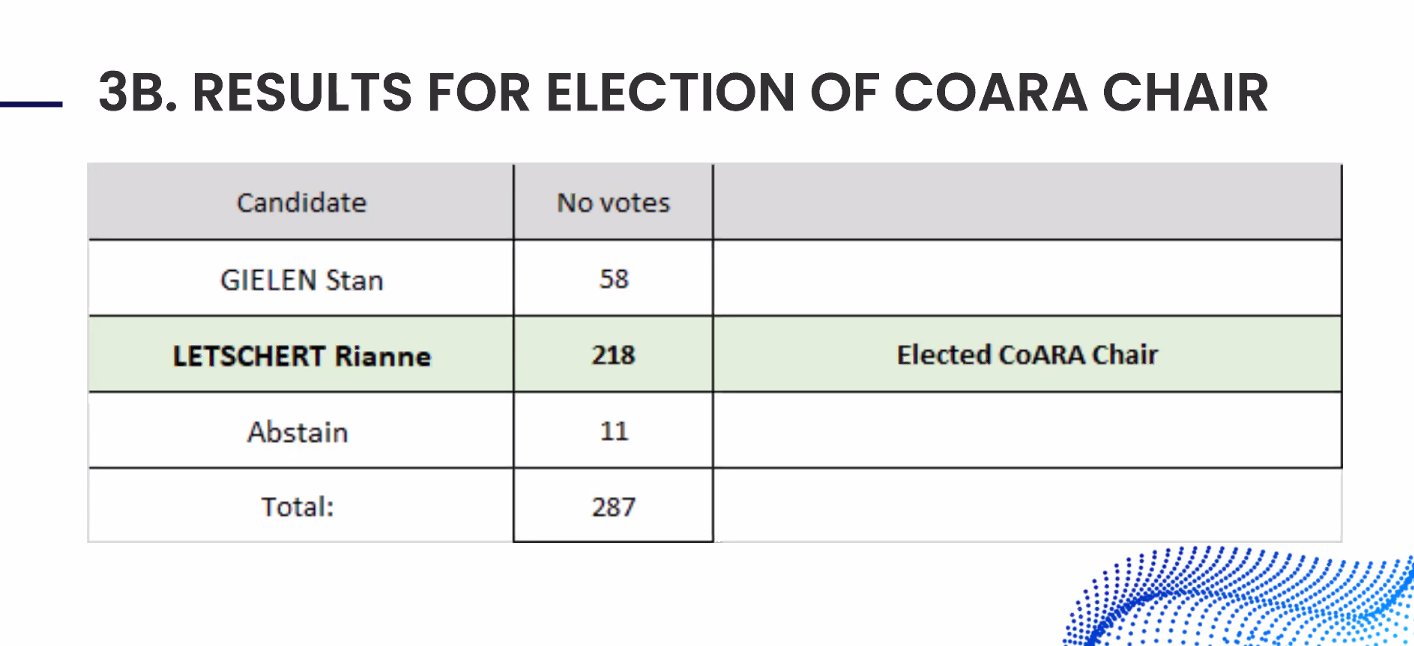Click the 'Abstain' row label
Image resolution: width=1414 pixels, height=646 pixels.
298,432
